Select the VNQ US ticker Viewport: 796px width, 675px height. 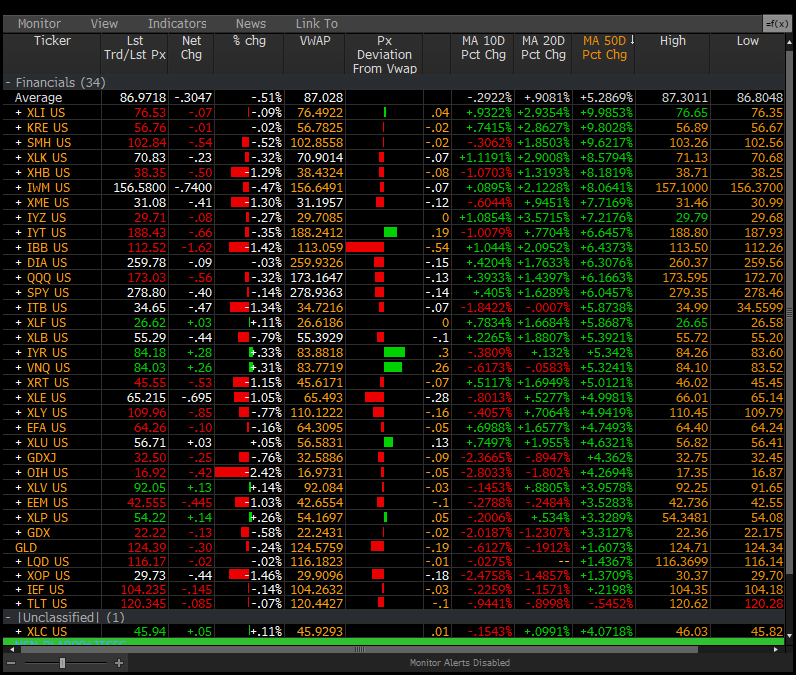click(x=48, y=367)
